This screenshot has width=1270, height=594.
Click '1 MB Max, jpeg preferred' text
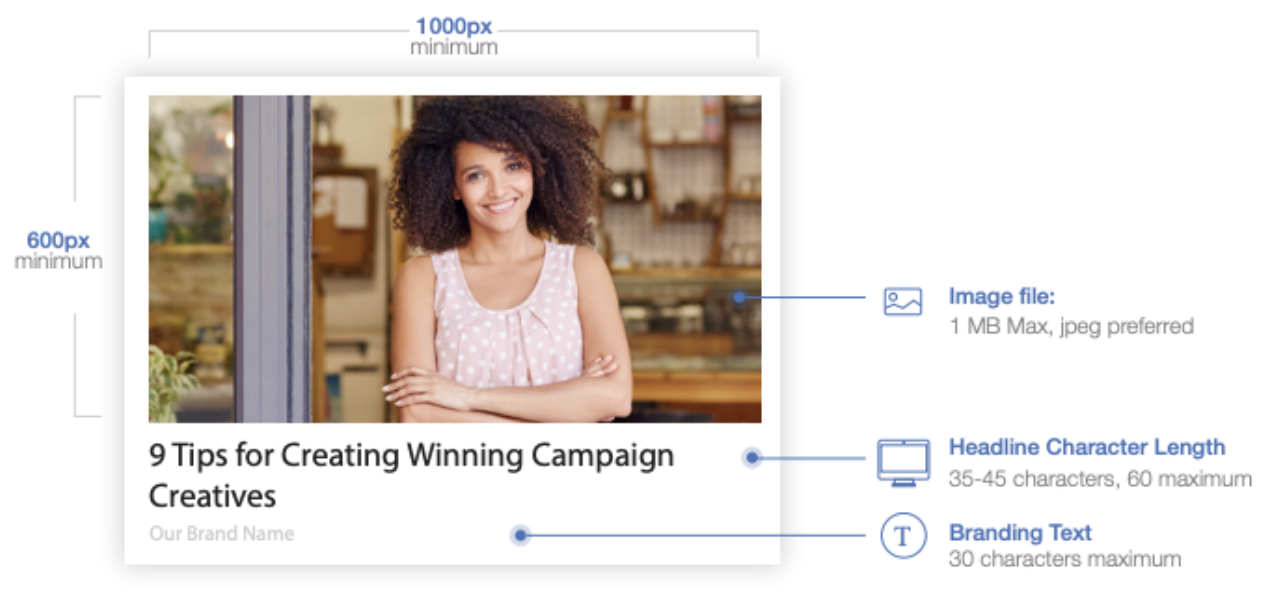[x=1071, y=325]
